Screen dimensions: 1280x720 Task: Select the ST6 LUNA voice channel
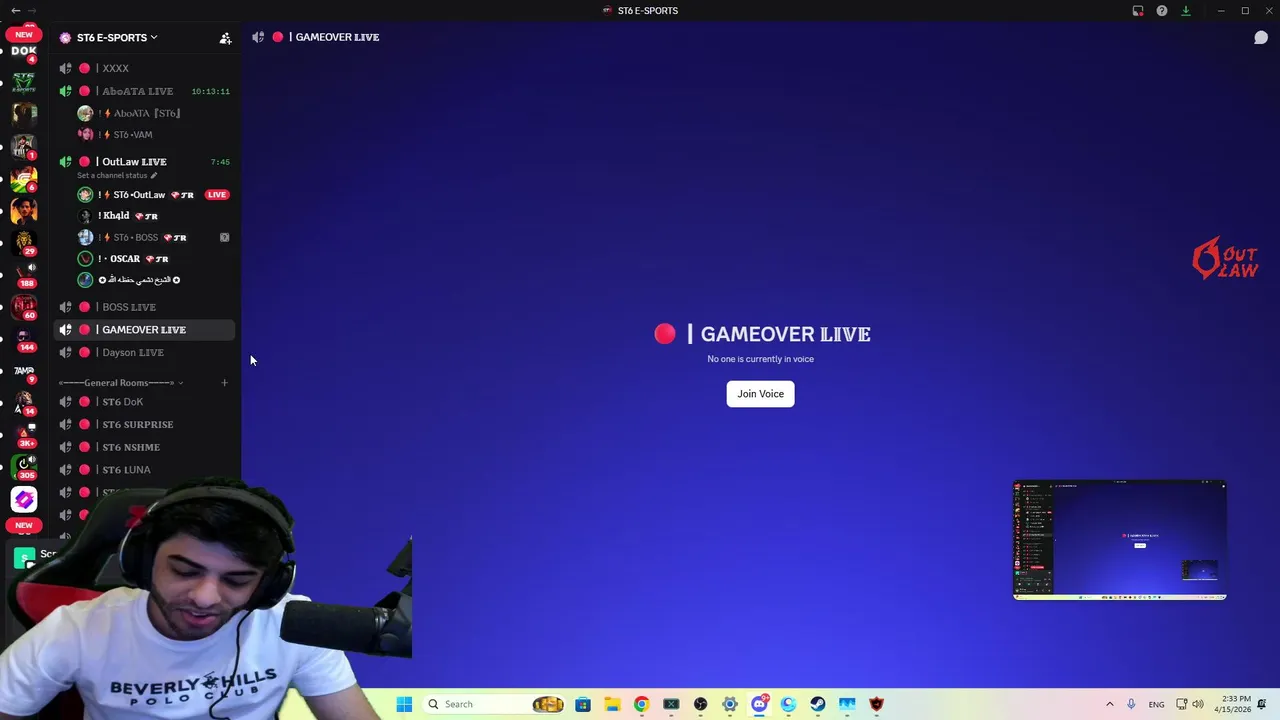(144, 470)
